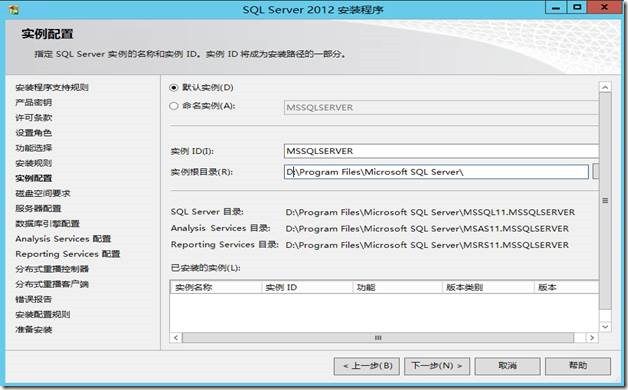Select 功能选择 step in sidebar
The image size is (628, 390).
pos(34,148)
